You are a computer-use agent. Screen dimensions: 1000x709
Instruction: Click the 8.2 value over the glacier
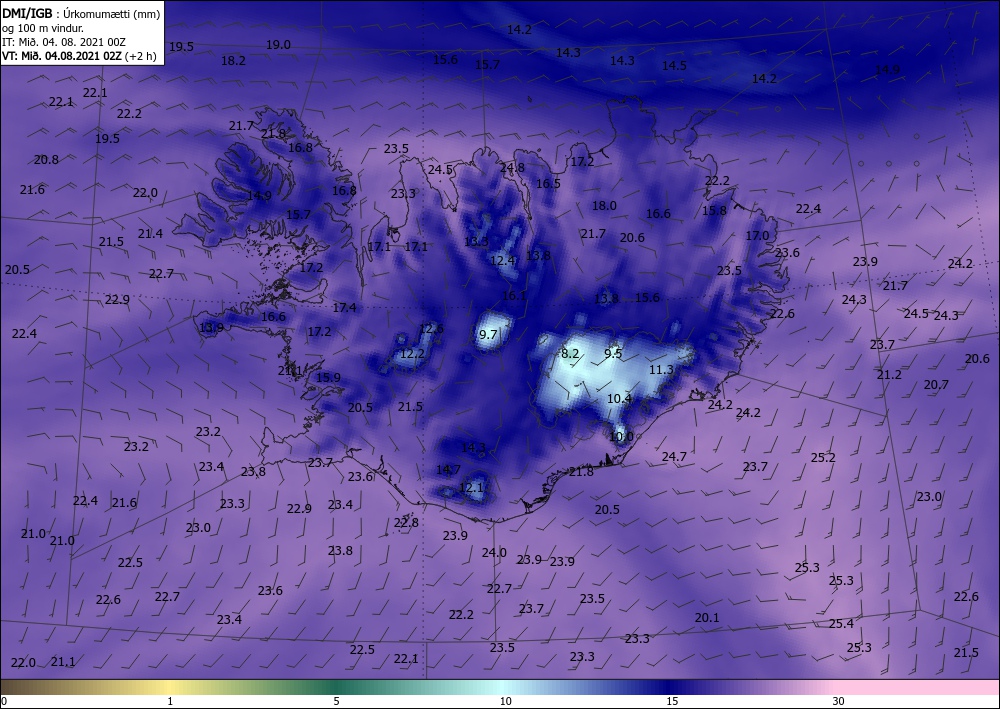pos(570,353)
